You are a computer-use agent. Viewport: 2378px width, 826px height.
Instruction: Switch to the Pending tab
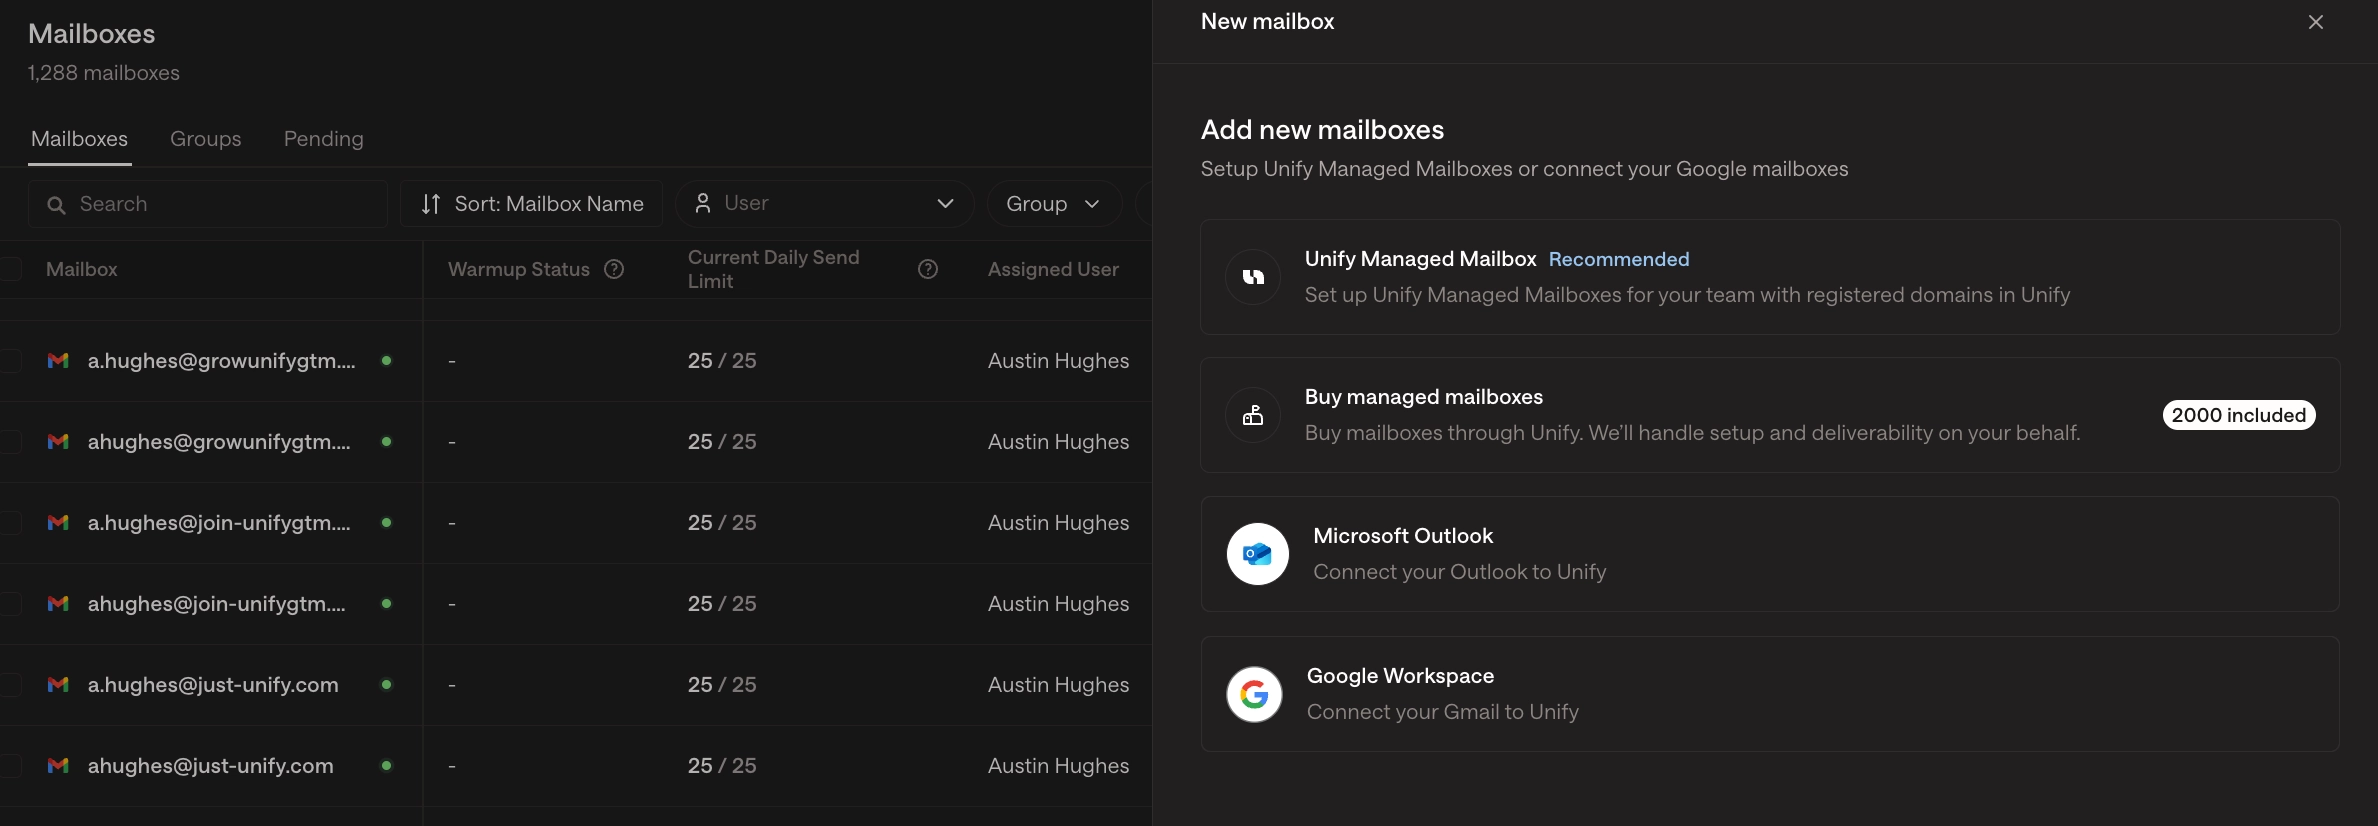point(324,139)
